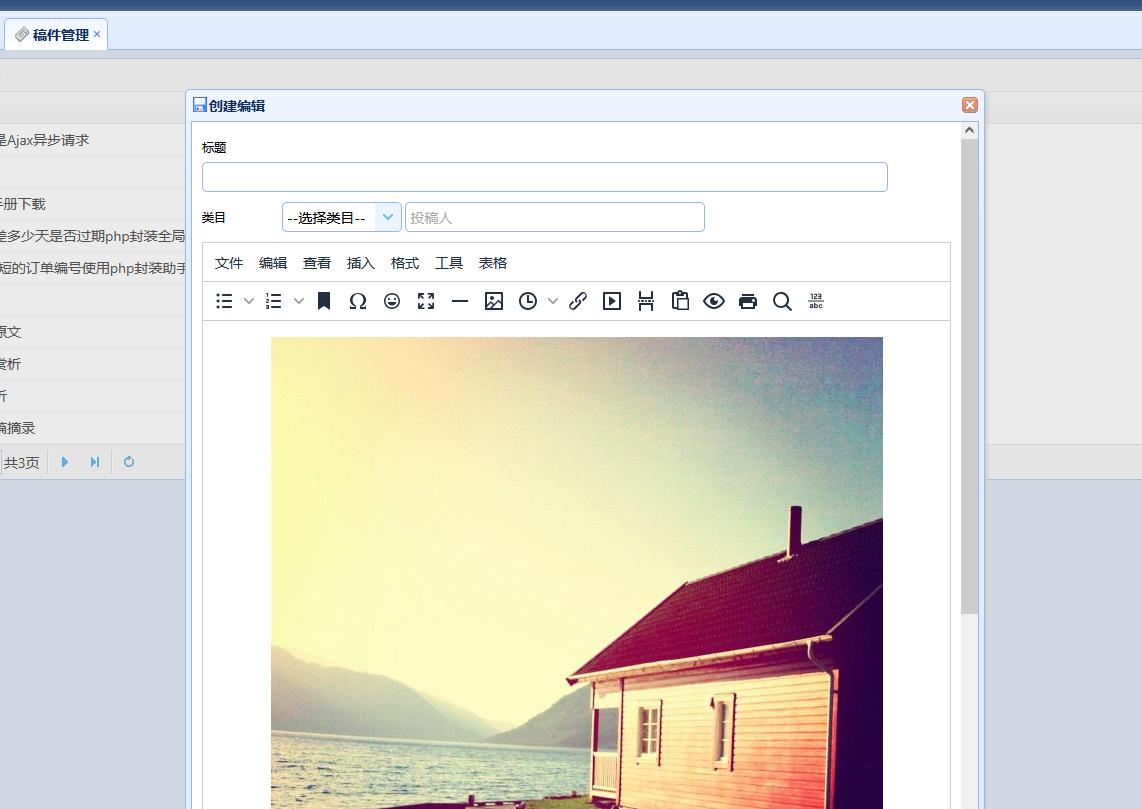
Task: Open the emoticons smiley icon
Action: point(392,301)
